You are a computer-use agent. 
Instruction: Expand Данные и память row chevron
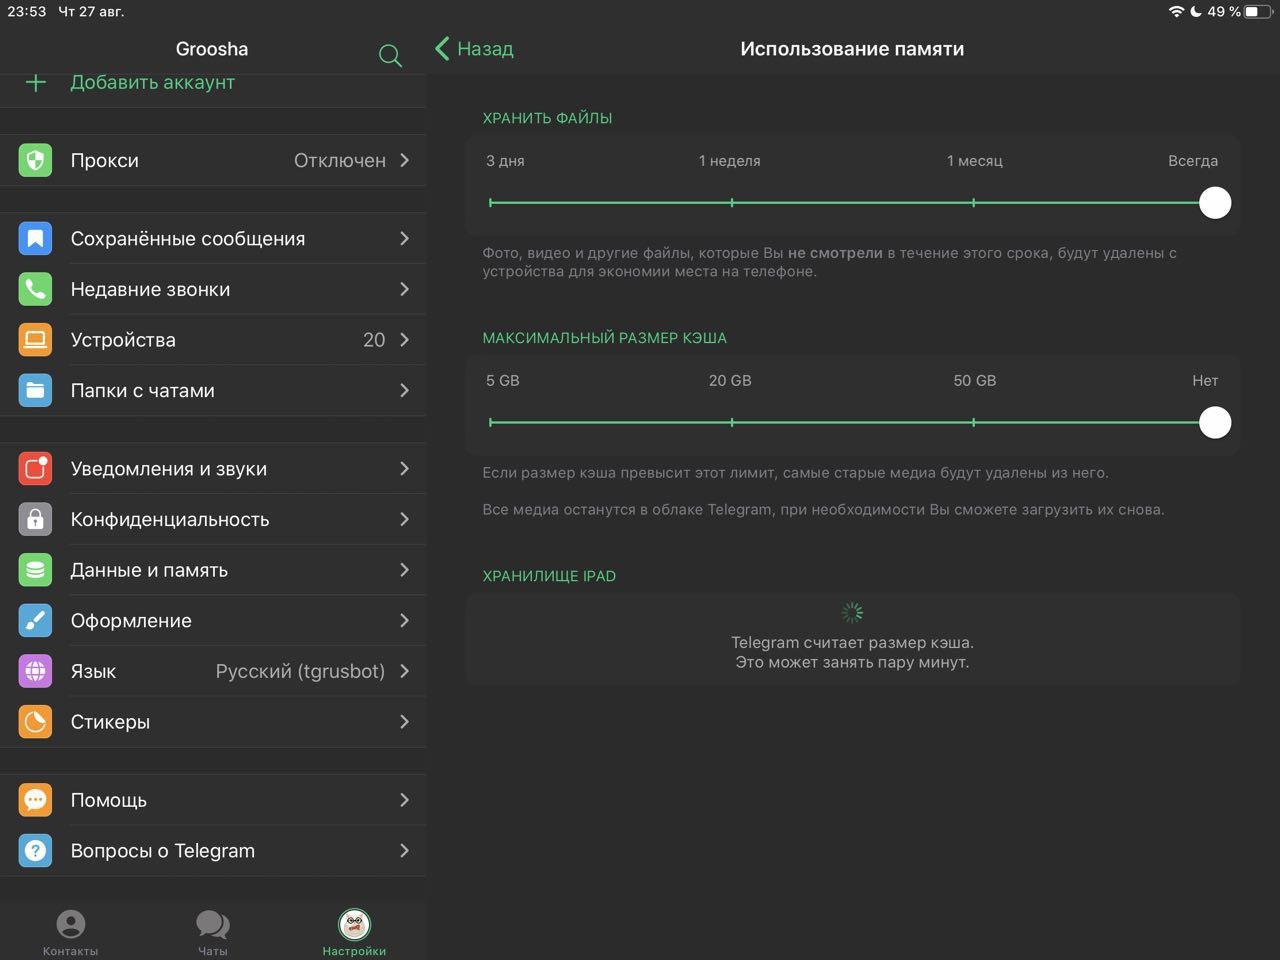coord(404,570)
